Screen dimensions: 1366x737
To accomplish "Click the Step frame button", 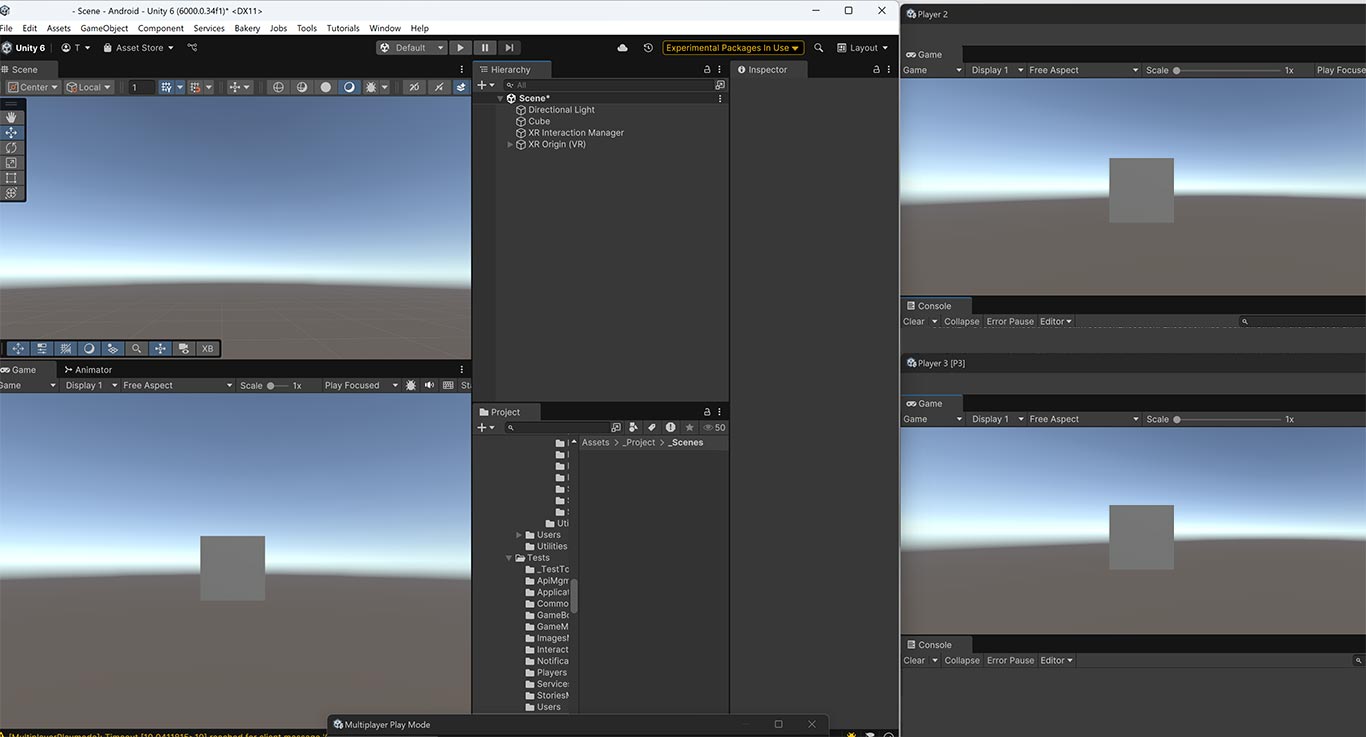I will (x=509, y=47).
